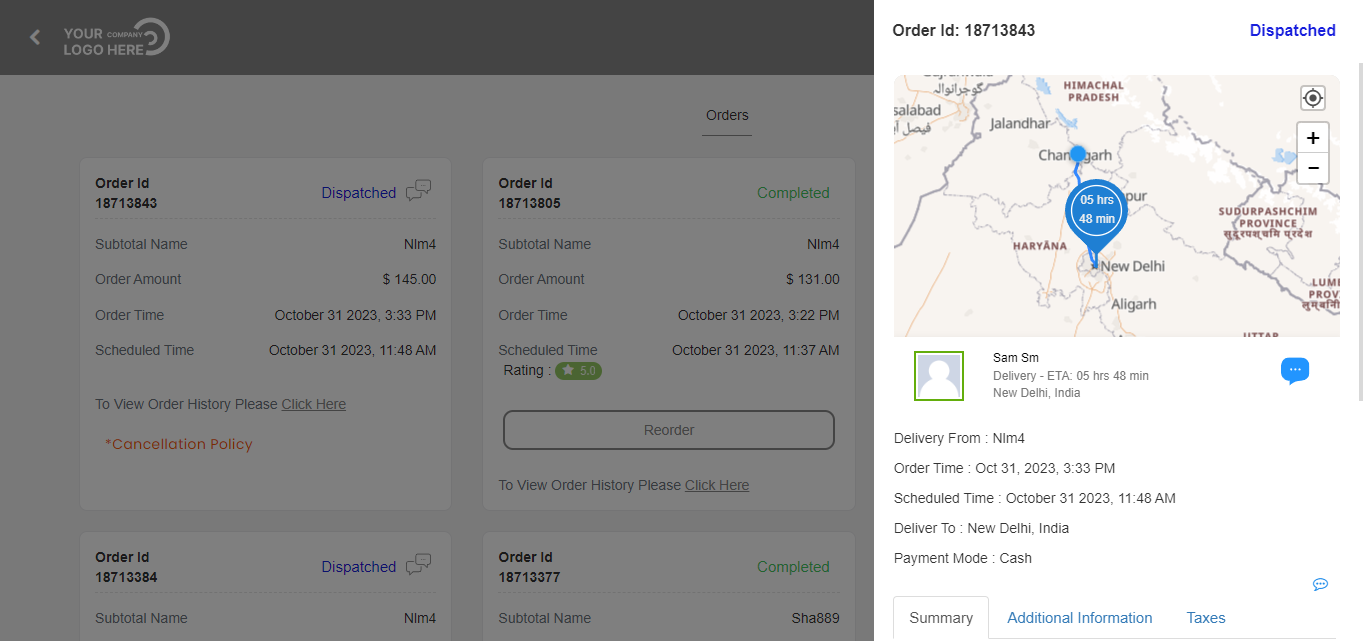Select the Orders tab
The width and height of the screenshot is (1363, 641).
tap(727, 115)
